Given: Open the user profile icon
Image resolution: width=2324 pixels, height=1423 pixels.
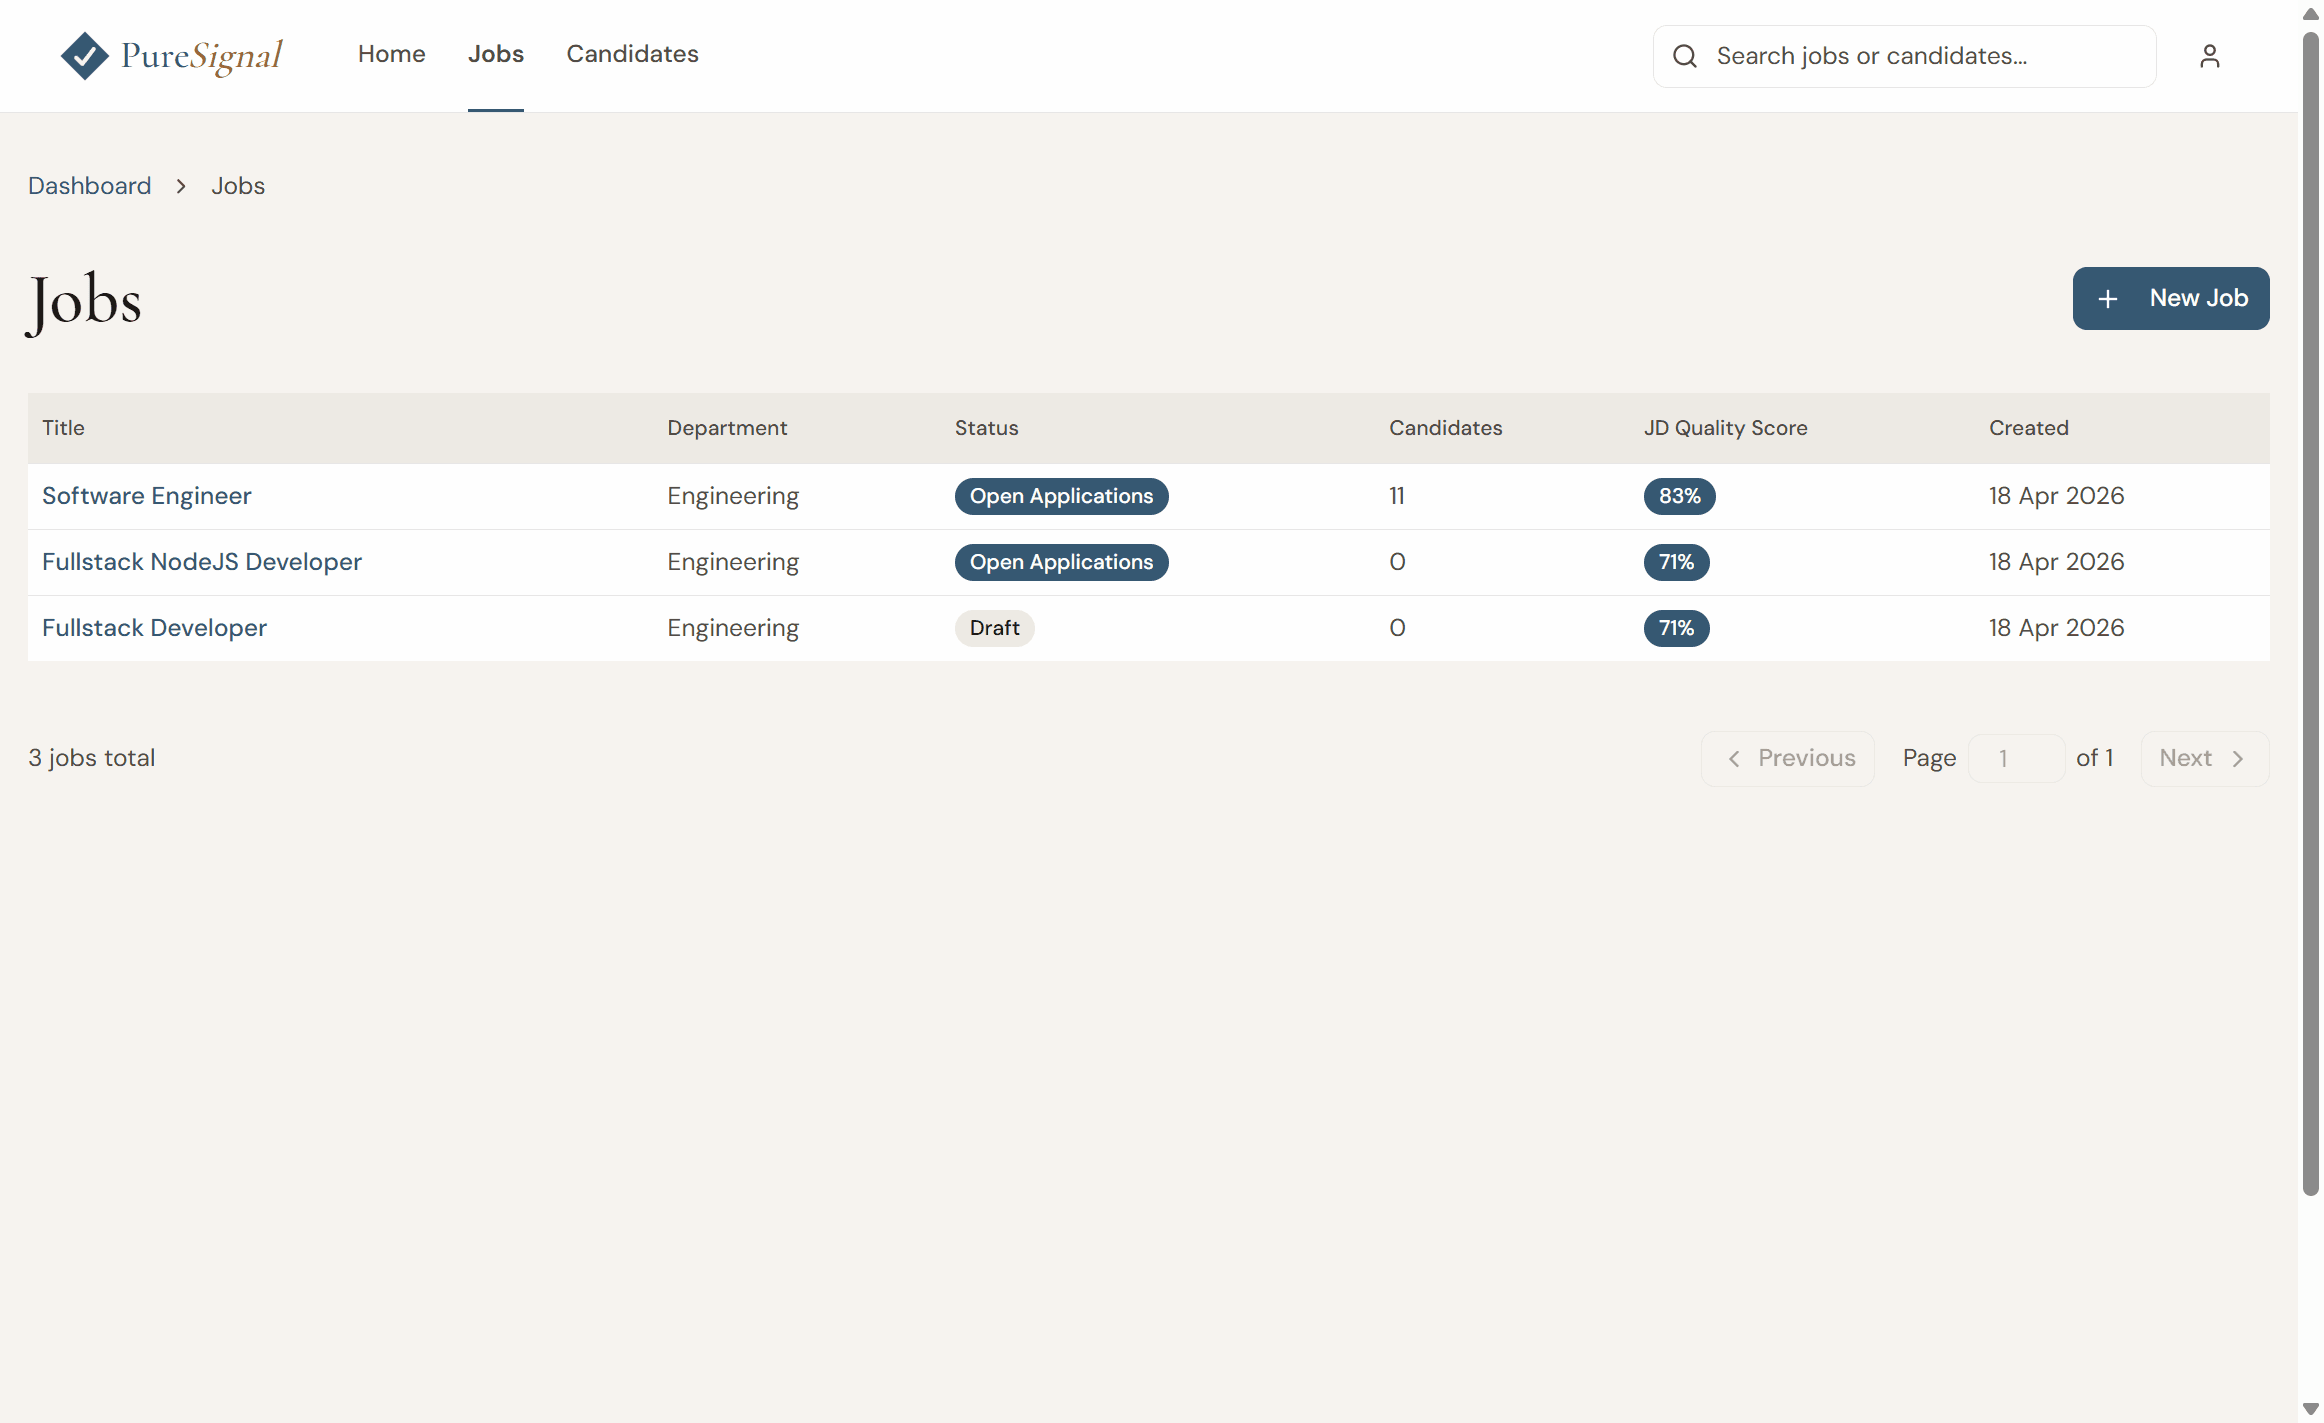Looking at the screenshot, I should (x=2209, y=56).
